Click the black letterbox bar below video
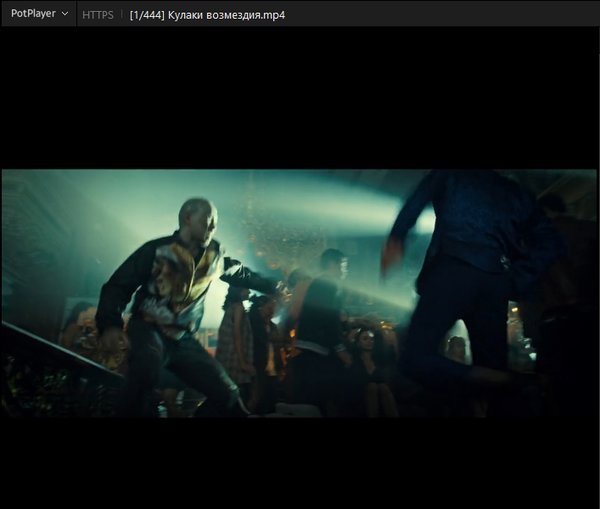This screenshot has width=600, height=509. pos(300,462)
